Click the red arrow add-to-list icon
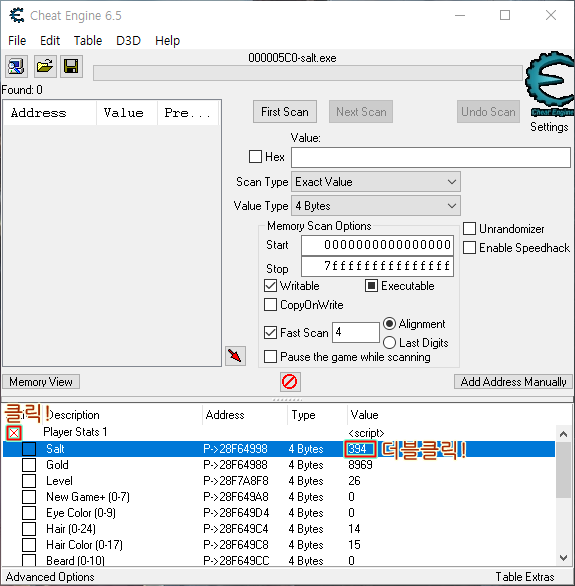Viewport: 575px width, 586px height. 235,356
